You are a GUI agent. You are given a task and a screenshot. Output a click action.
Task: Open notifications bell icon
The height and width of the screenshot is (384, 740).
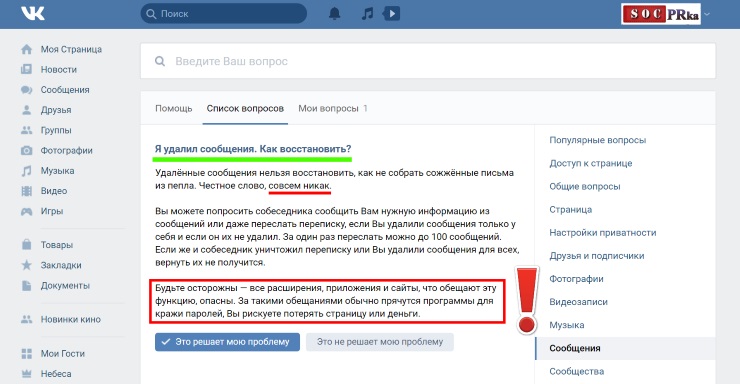335,14
